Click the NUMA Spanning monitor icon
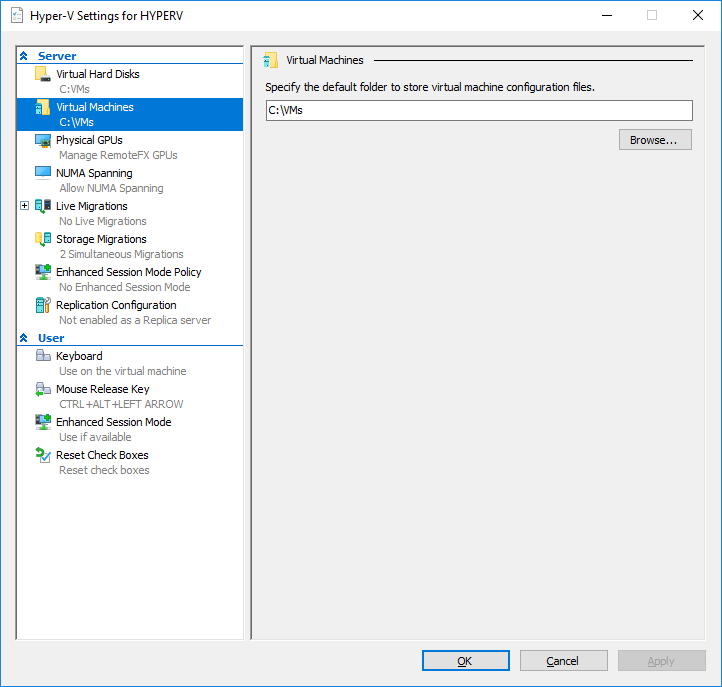Viewport: 722px width, 687px height. click(x=43, y=173)
